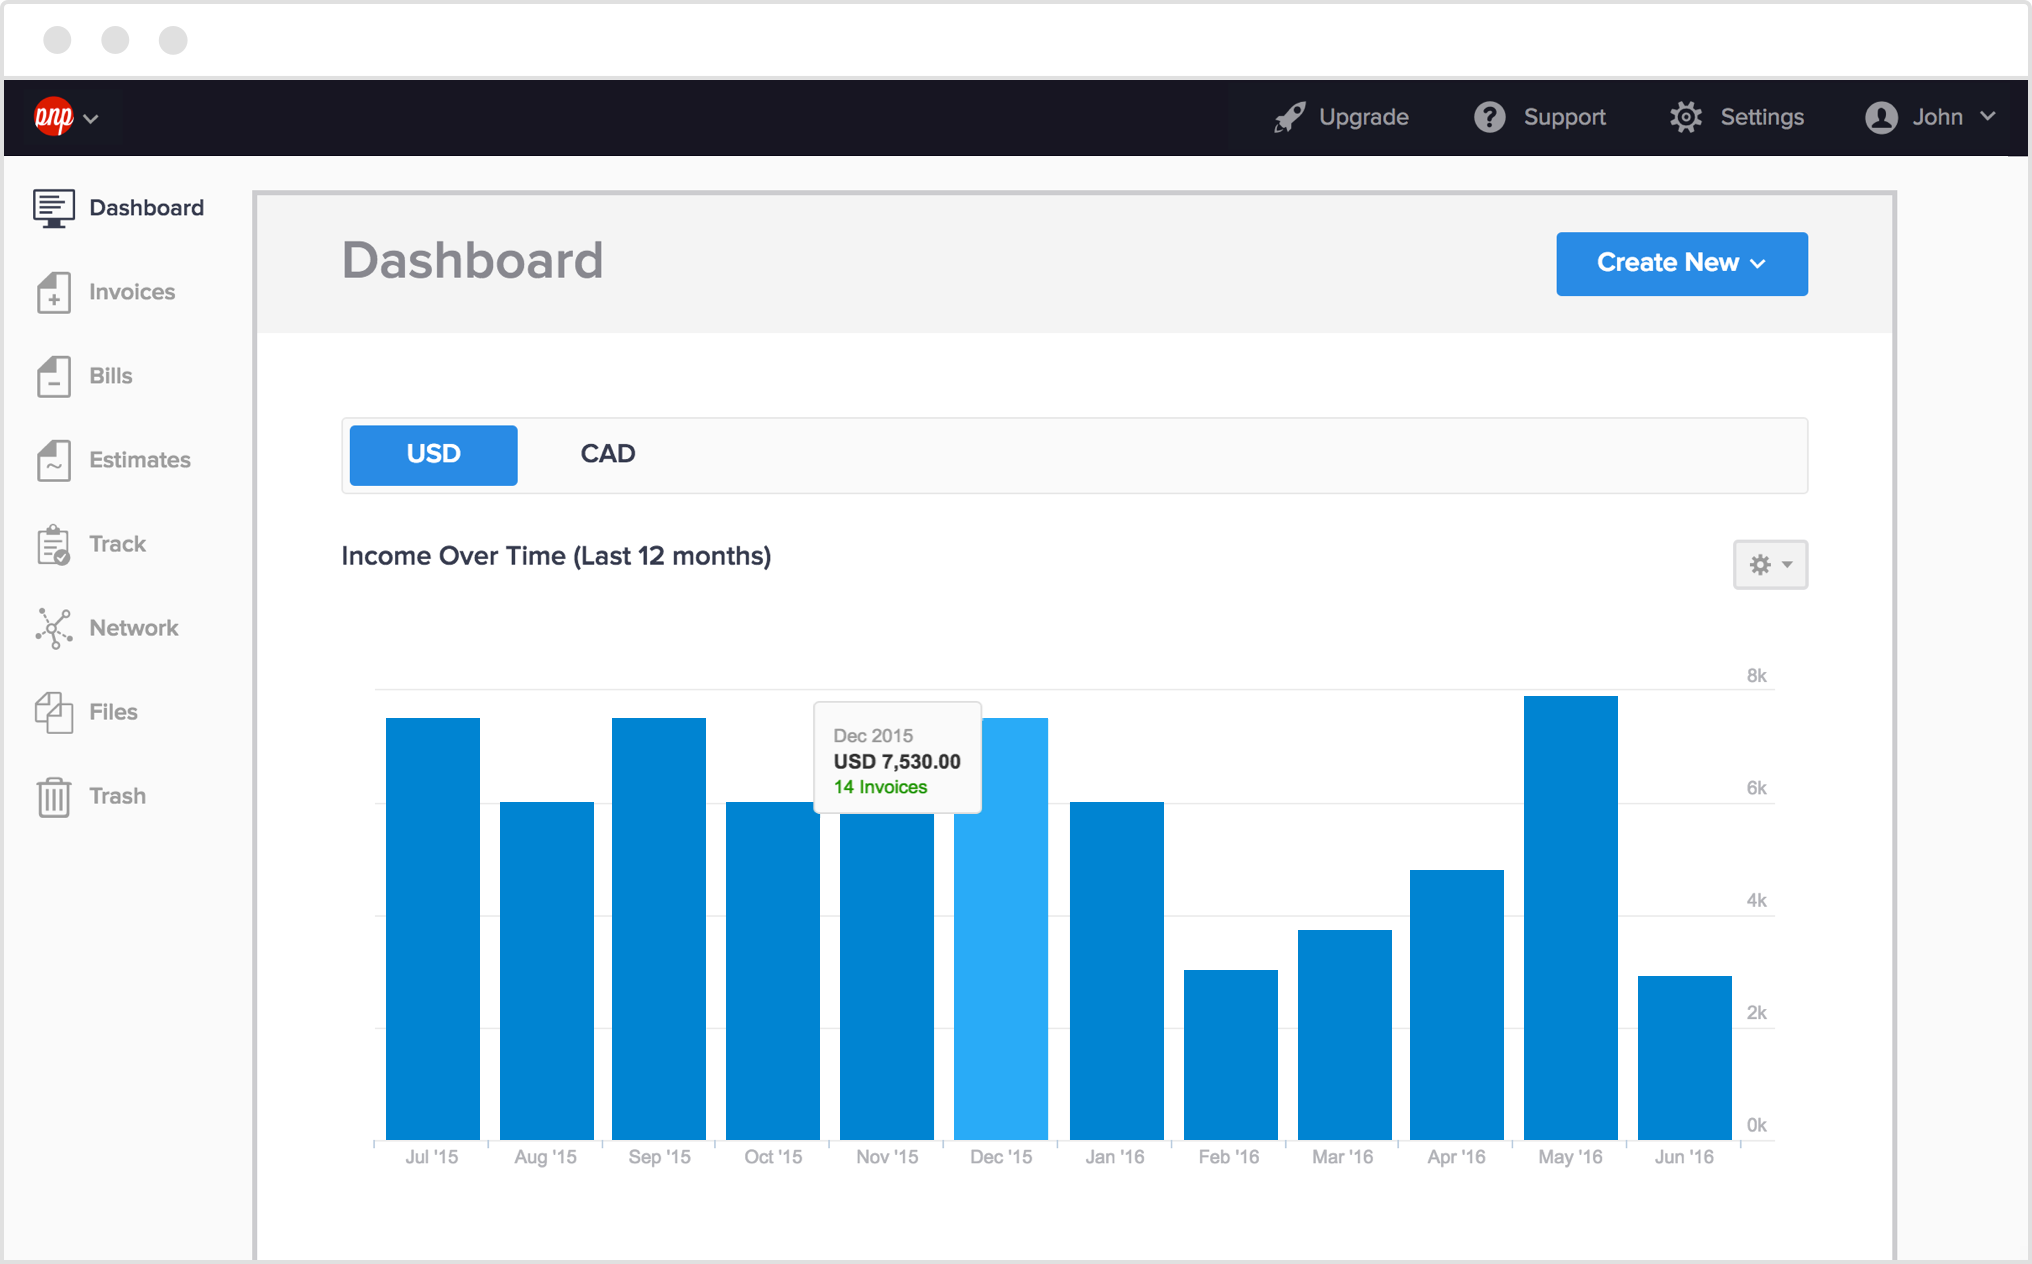This screenshot has height=1264, width=2032.
Task: Click the Upgrade rocket icon
Action: (1290, 117)
